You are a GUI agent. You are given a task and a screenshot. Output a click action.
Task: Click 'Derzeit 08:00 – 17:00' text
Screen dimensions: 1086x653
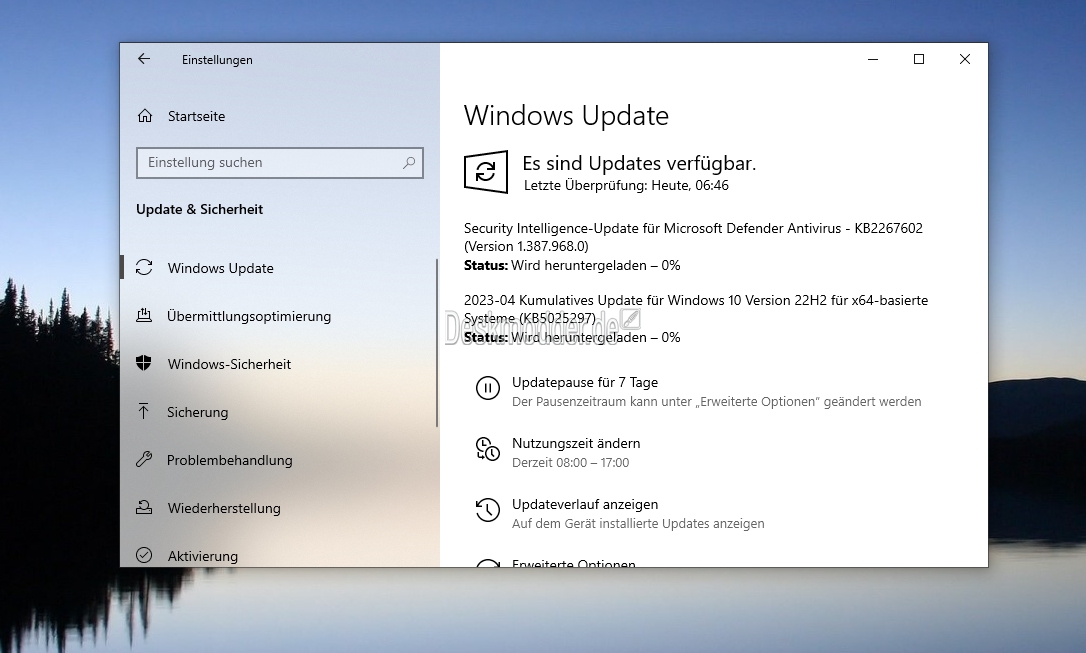(570, 463)
